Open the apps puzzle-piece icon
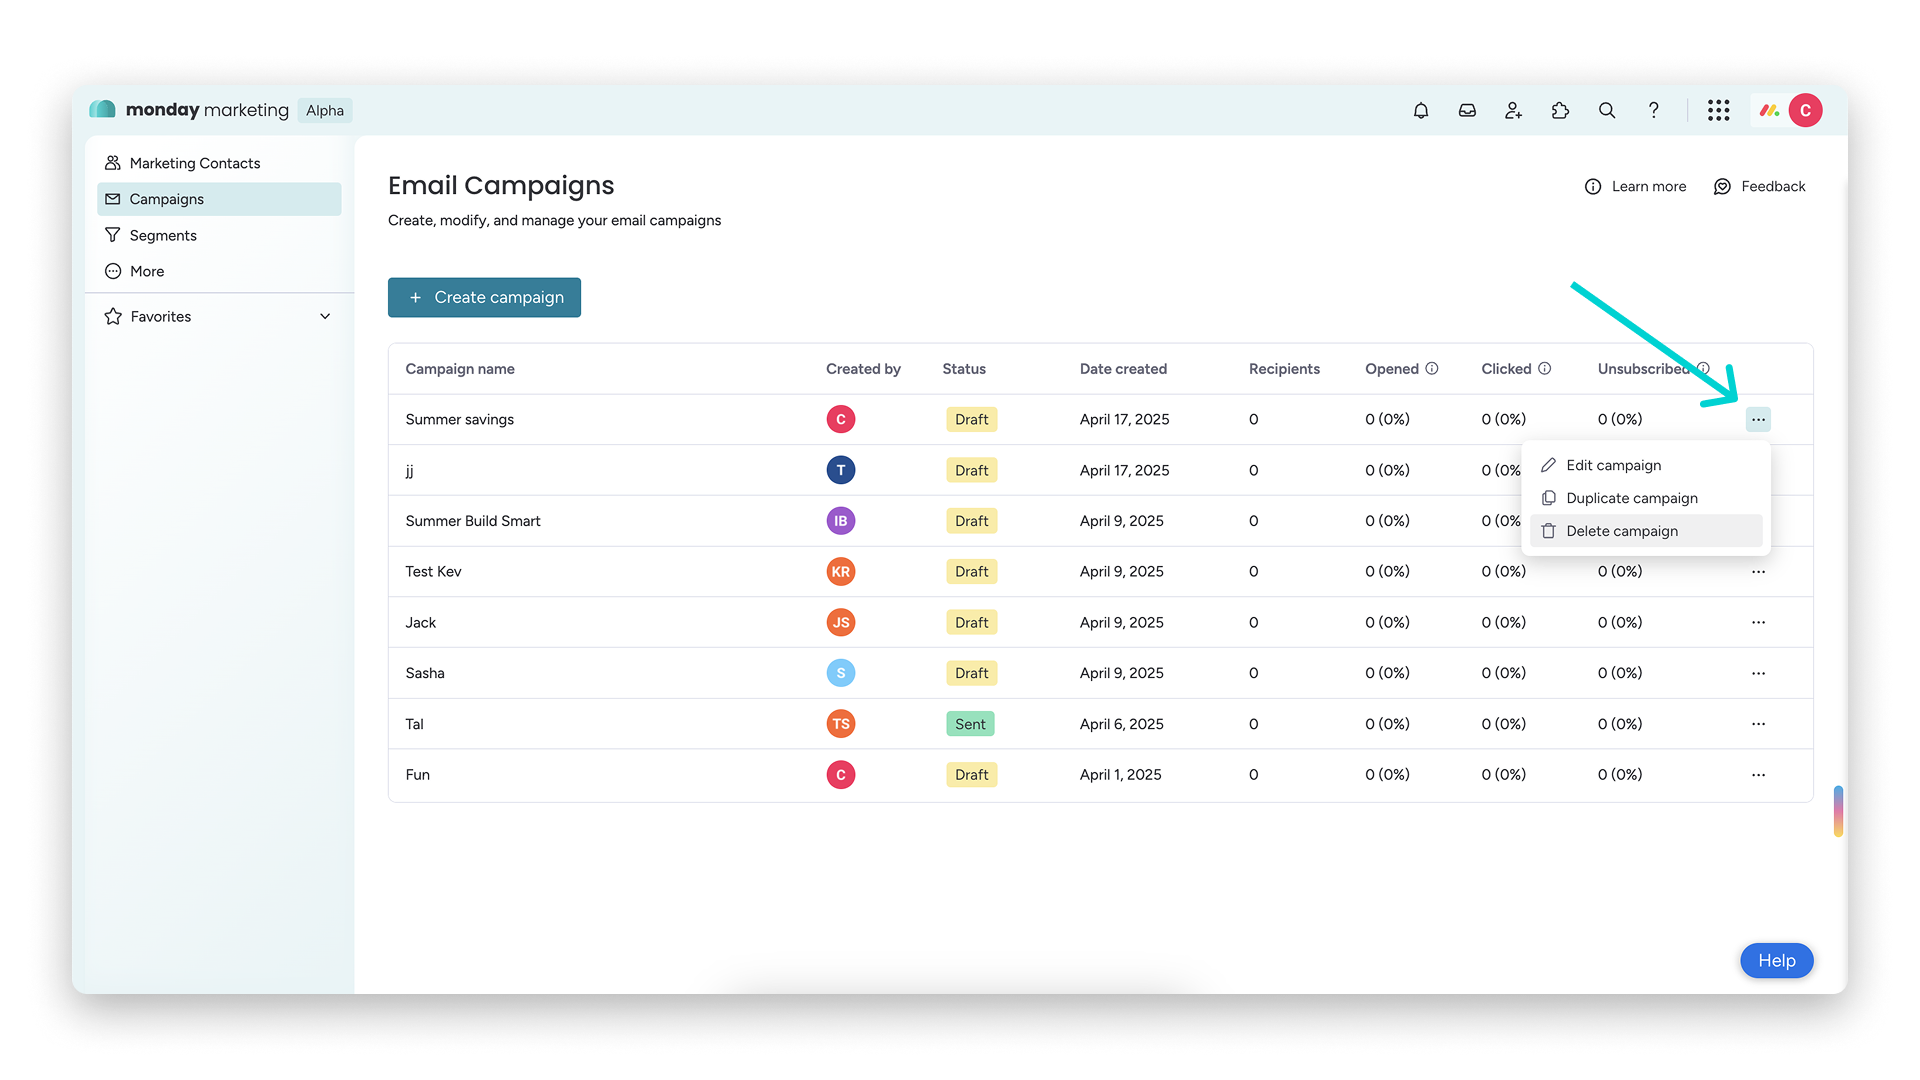 pyautogui.click(x=1560, y=110)
